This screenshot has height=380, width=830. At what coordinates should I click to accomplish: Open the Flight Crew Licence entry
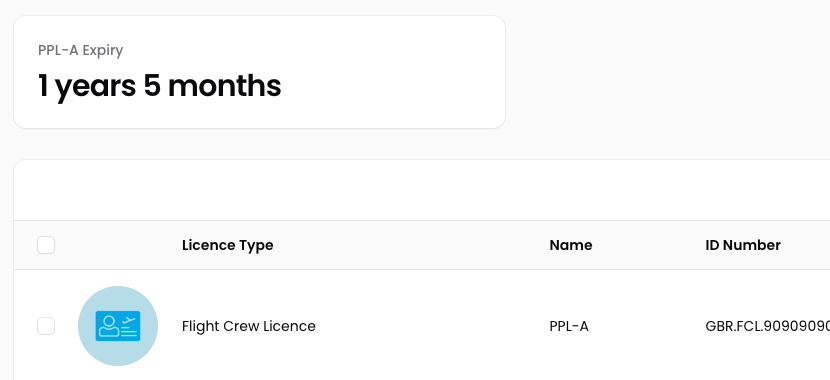coord(249,326)
